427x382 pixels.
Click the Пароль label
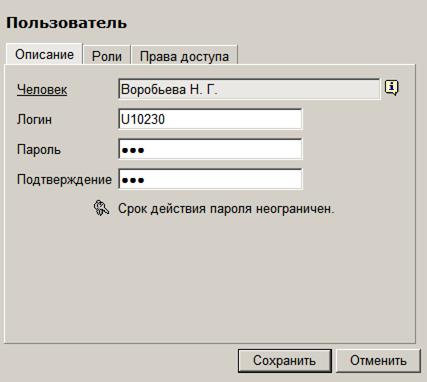(39, 150)
